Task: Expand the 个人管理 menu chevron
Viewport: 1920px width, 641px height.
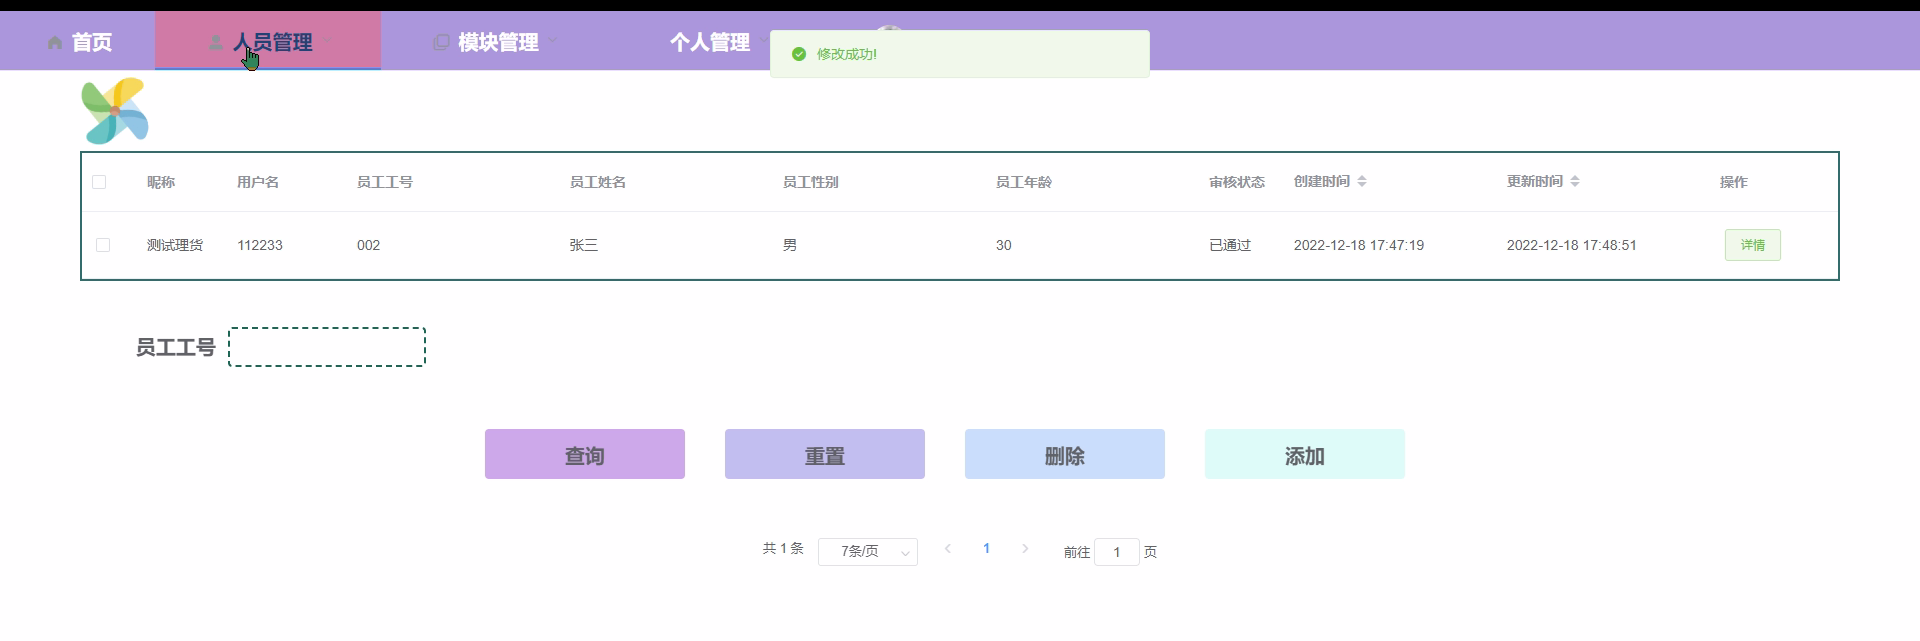Action: (764, 41)
